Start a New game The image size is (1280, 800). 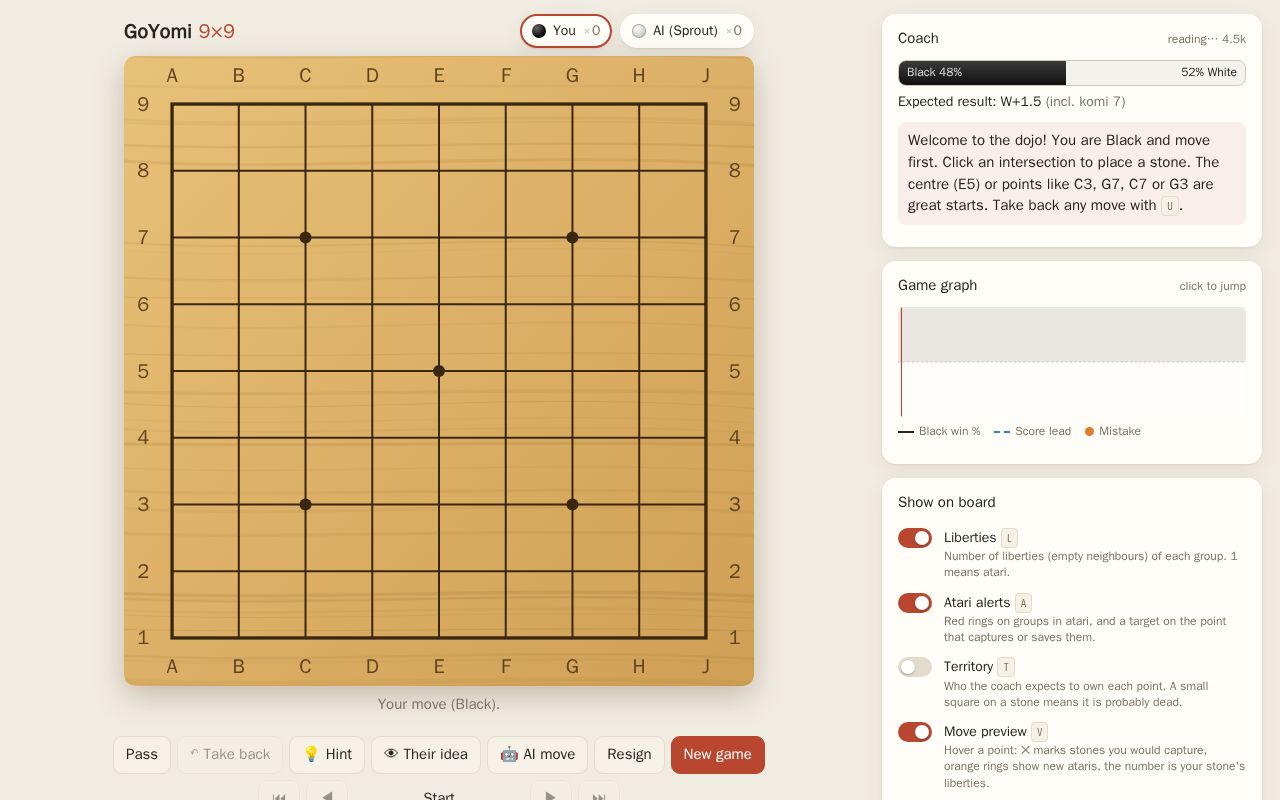(718, 754)
